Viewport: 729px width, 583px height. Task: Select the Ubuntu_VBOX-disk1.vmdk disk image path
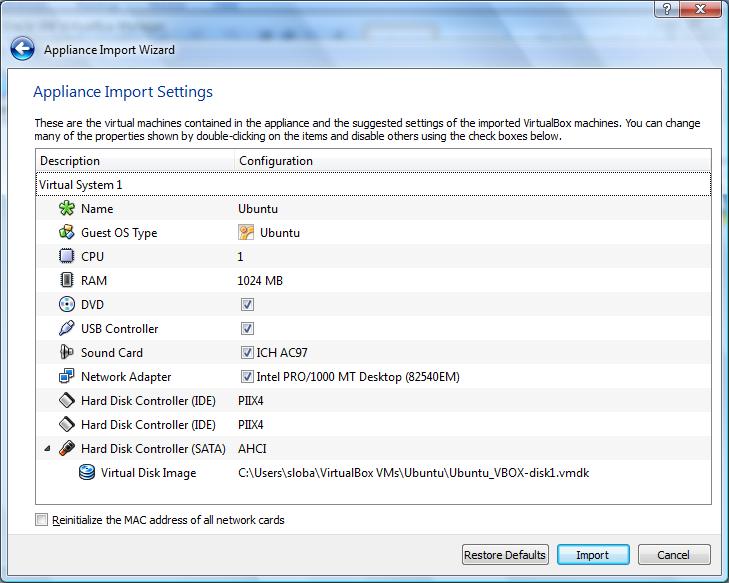click(413, 473)
